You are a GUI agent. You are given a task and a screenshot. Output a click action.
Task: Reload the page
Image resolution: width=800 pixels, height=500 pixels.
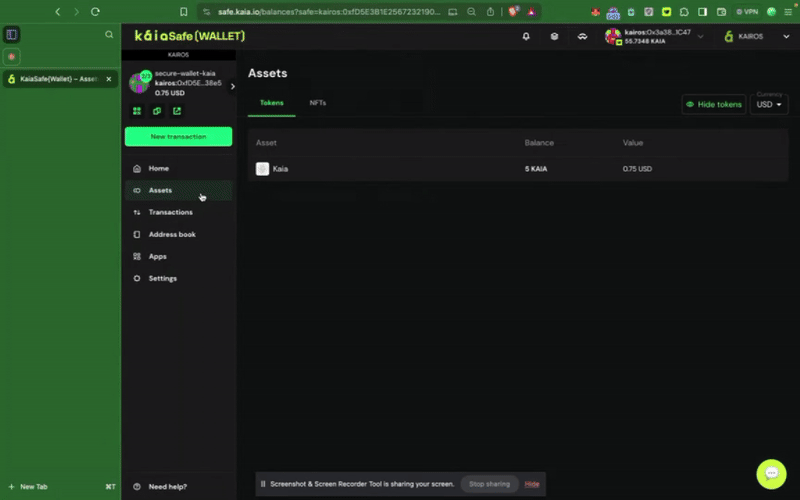[x=95, y=11]
